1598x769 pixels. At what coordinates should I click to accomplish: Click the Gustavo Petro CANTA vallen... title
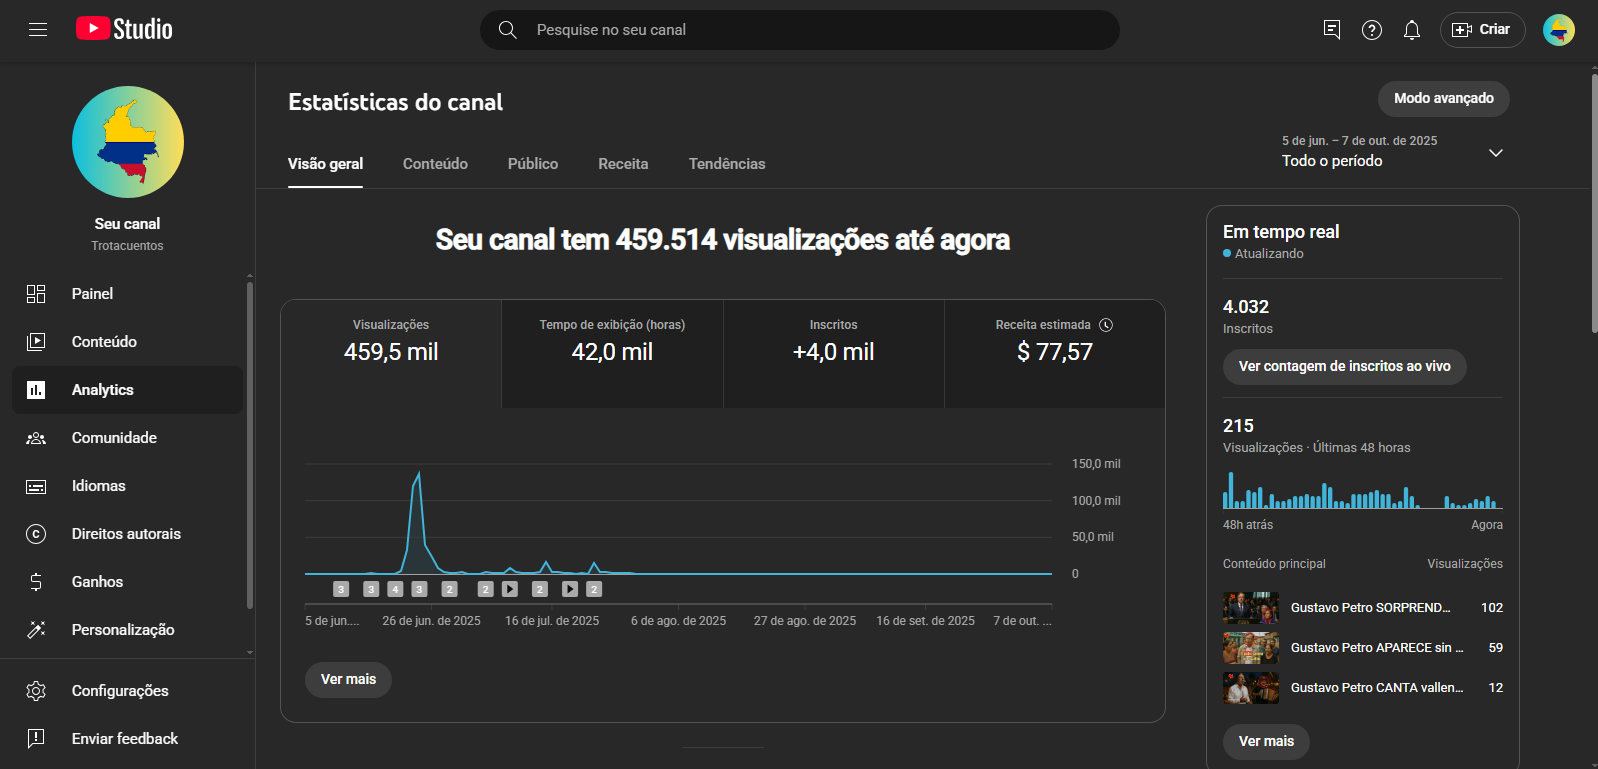click(x=1377, y=688)
